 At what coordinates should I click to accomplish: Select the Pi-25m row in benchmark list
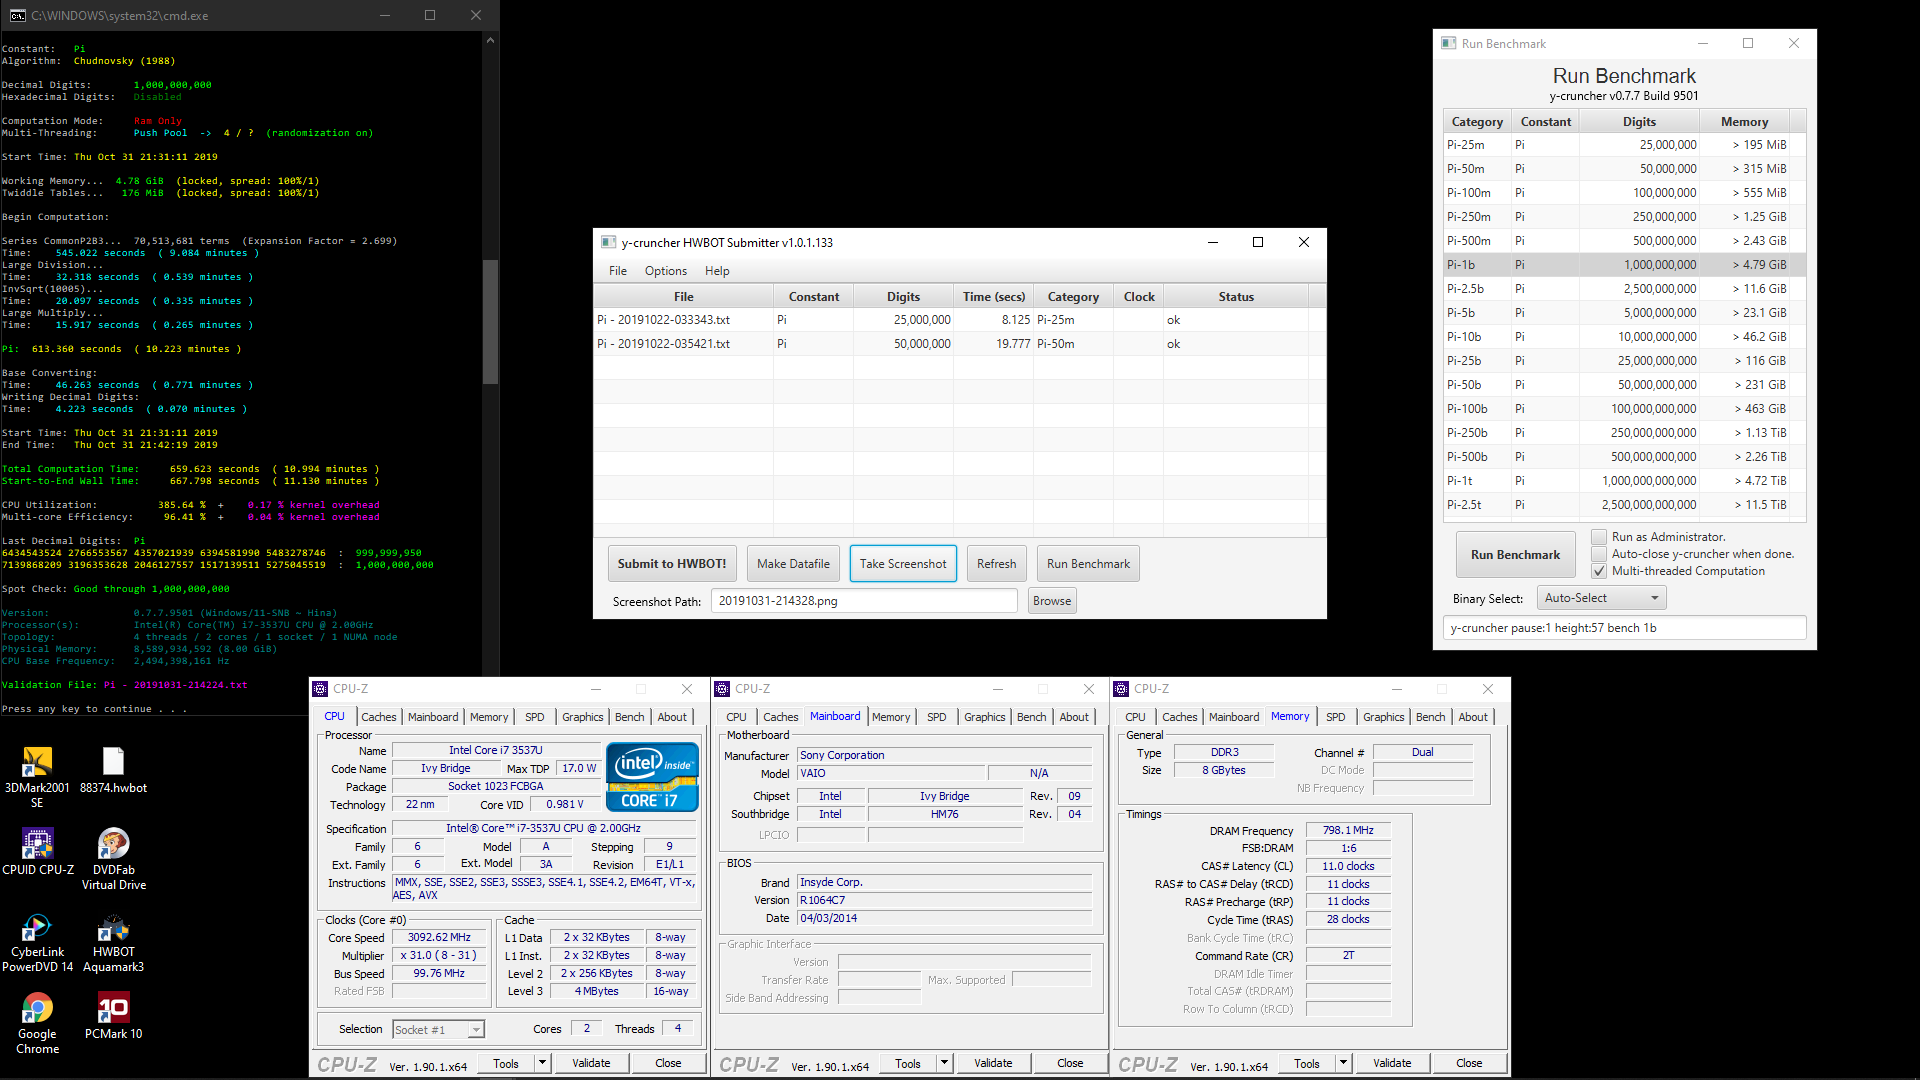1624,145
